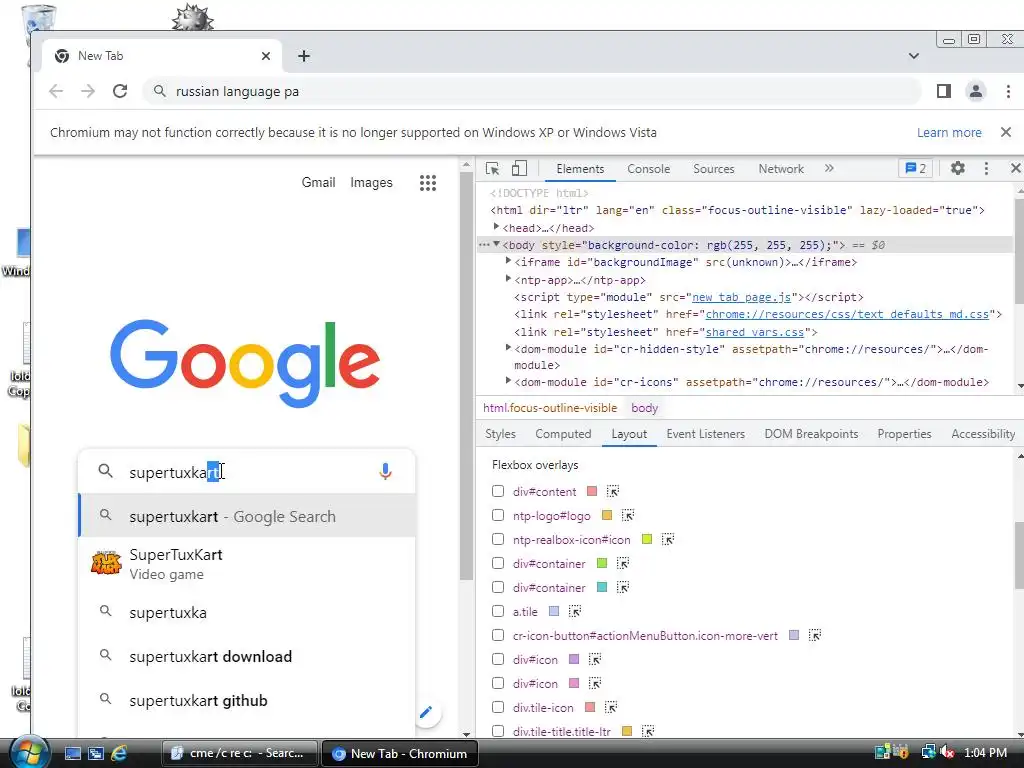Check the cr-icon-button#actionMenuButton overlay checkbox

click(498, 635)
